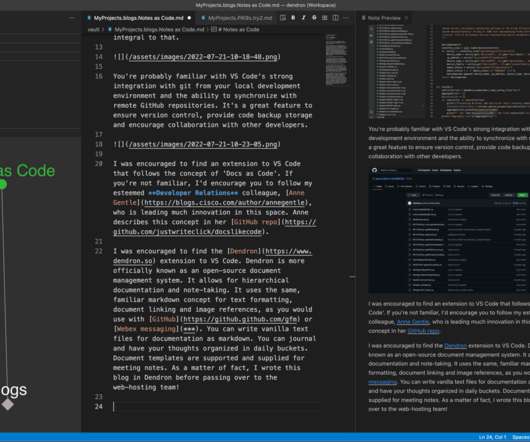Toggle bold formatting in editor toolbar
The image size is (530, 442).
point(293,18)
